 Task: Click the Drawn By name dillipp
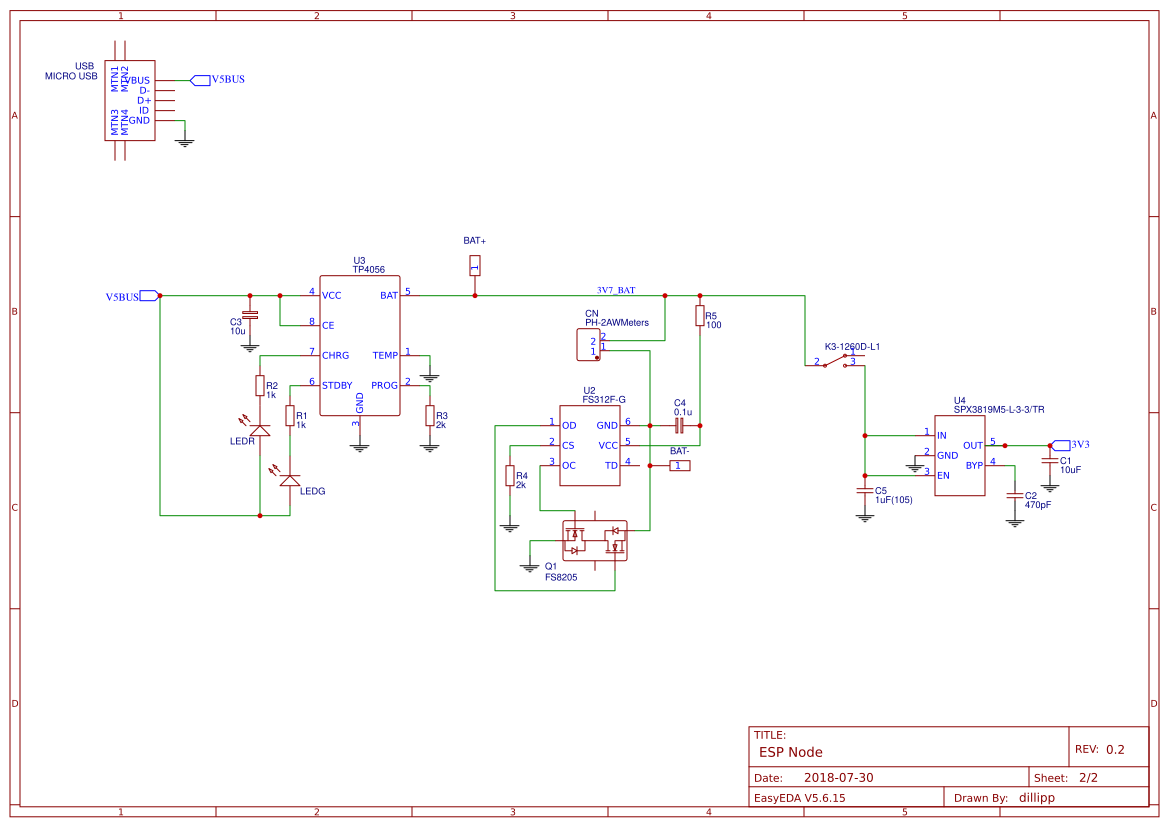[x=1037, y=798]
